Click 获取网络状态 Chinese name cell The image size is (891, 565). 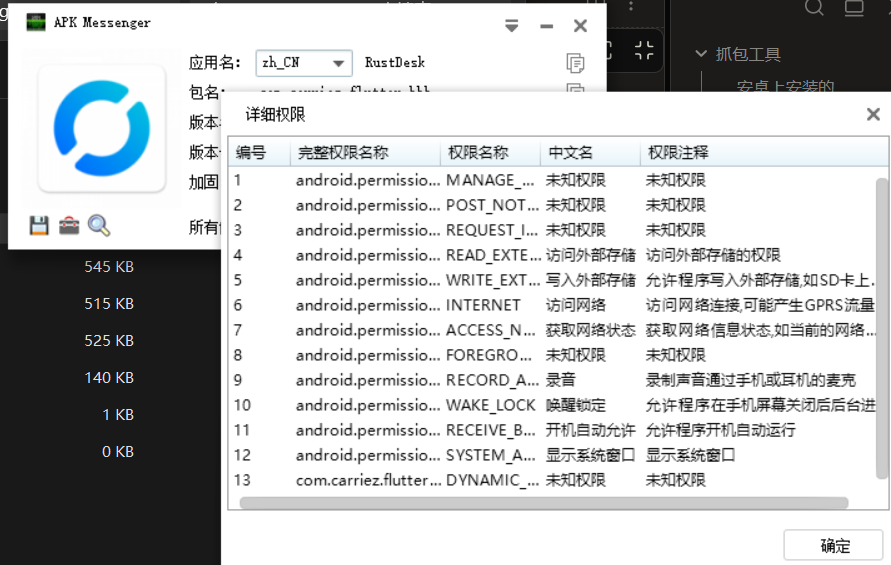(590, 330)
